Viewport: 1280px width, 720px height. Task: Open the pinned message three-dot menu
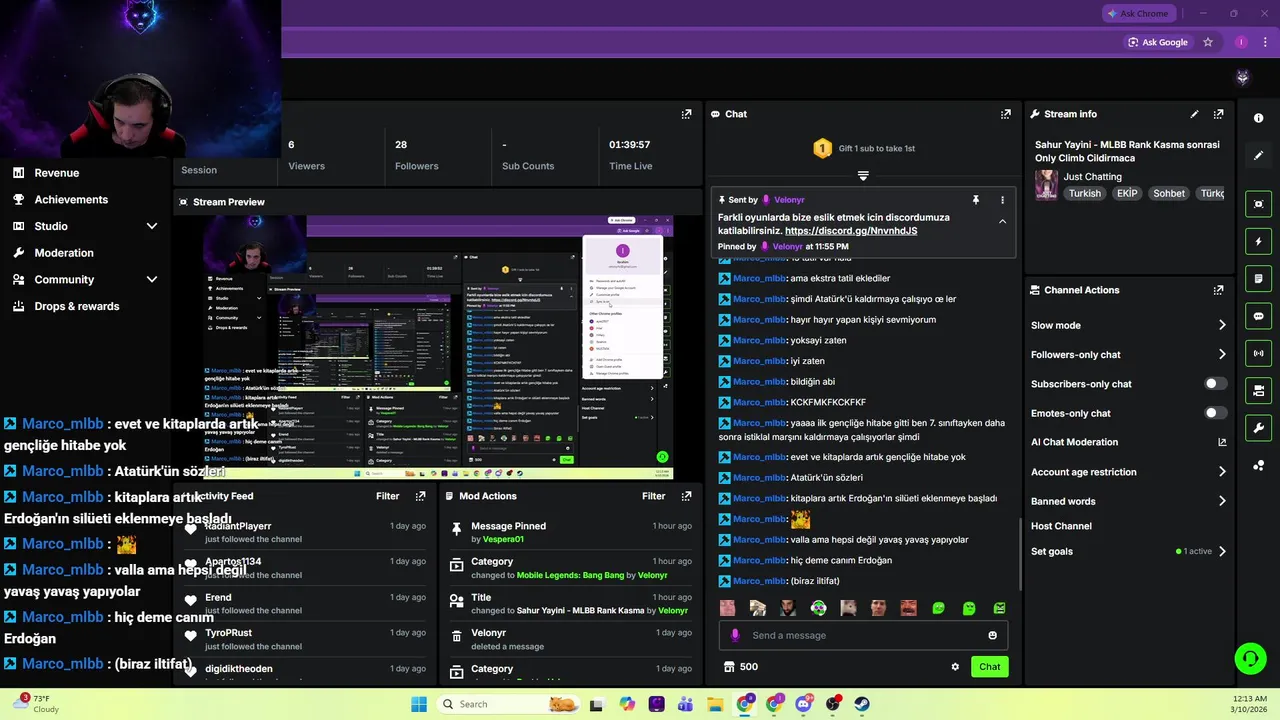pyautogui.click(x=1002, y=200)
